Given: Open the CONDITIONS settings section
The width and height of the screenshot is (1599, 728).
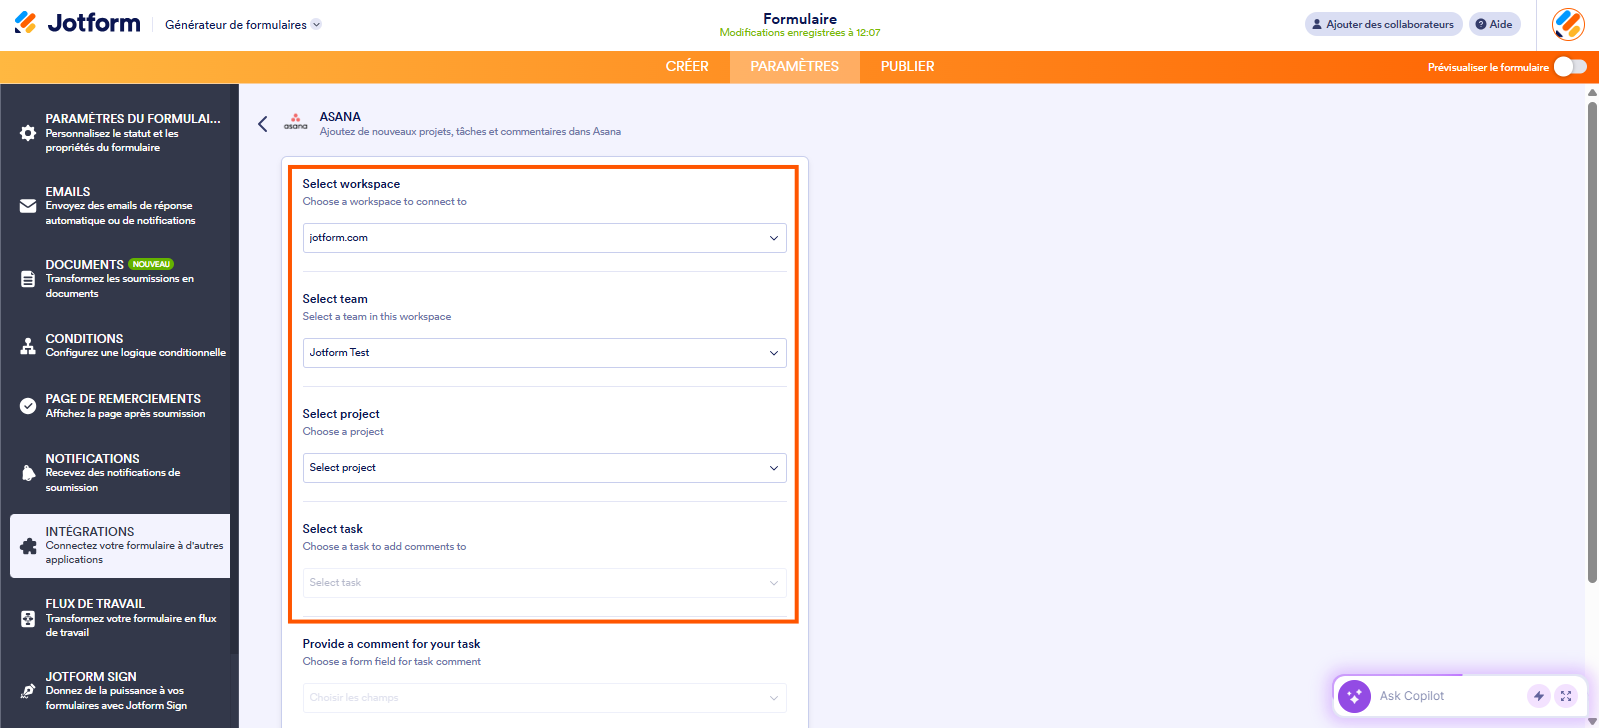Looking at the screenshot, I should click(120, 346).
